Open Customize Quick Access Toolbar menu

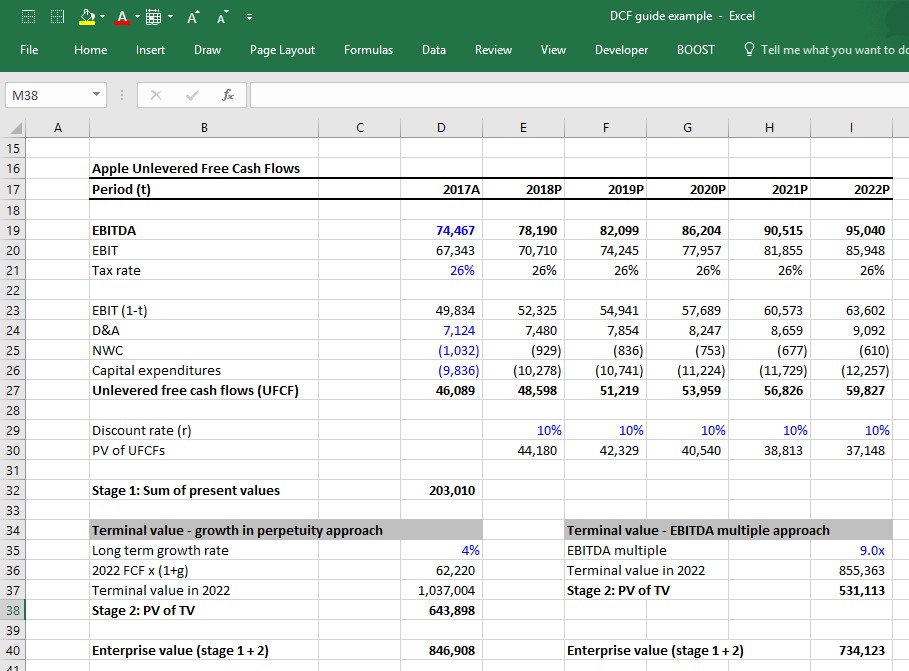tap(249, 17)
